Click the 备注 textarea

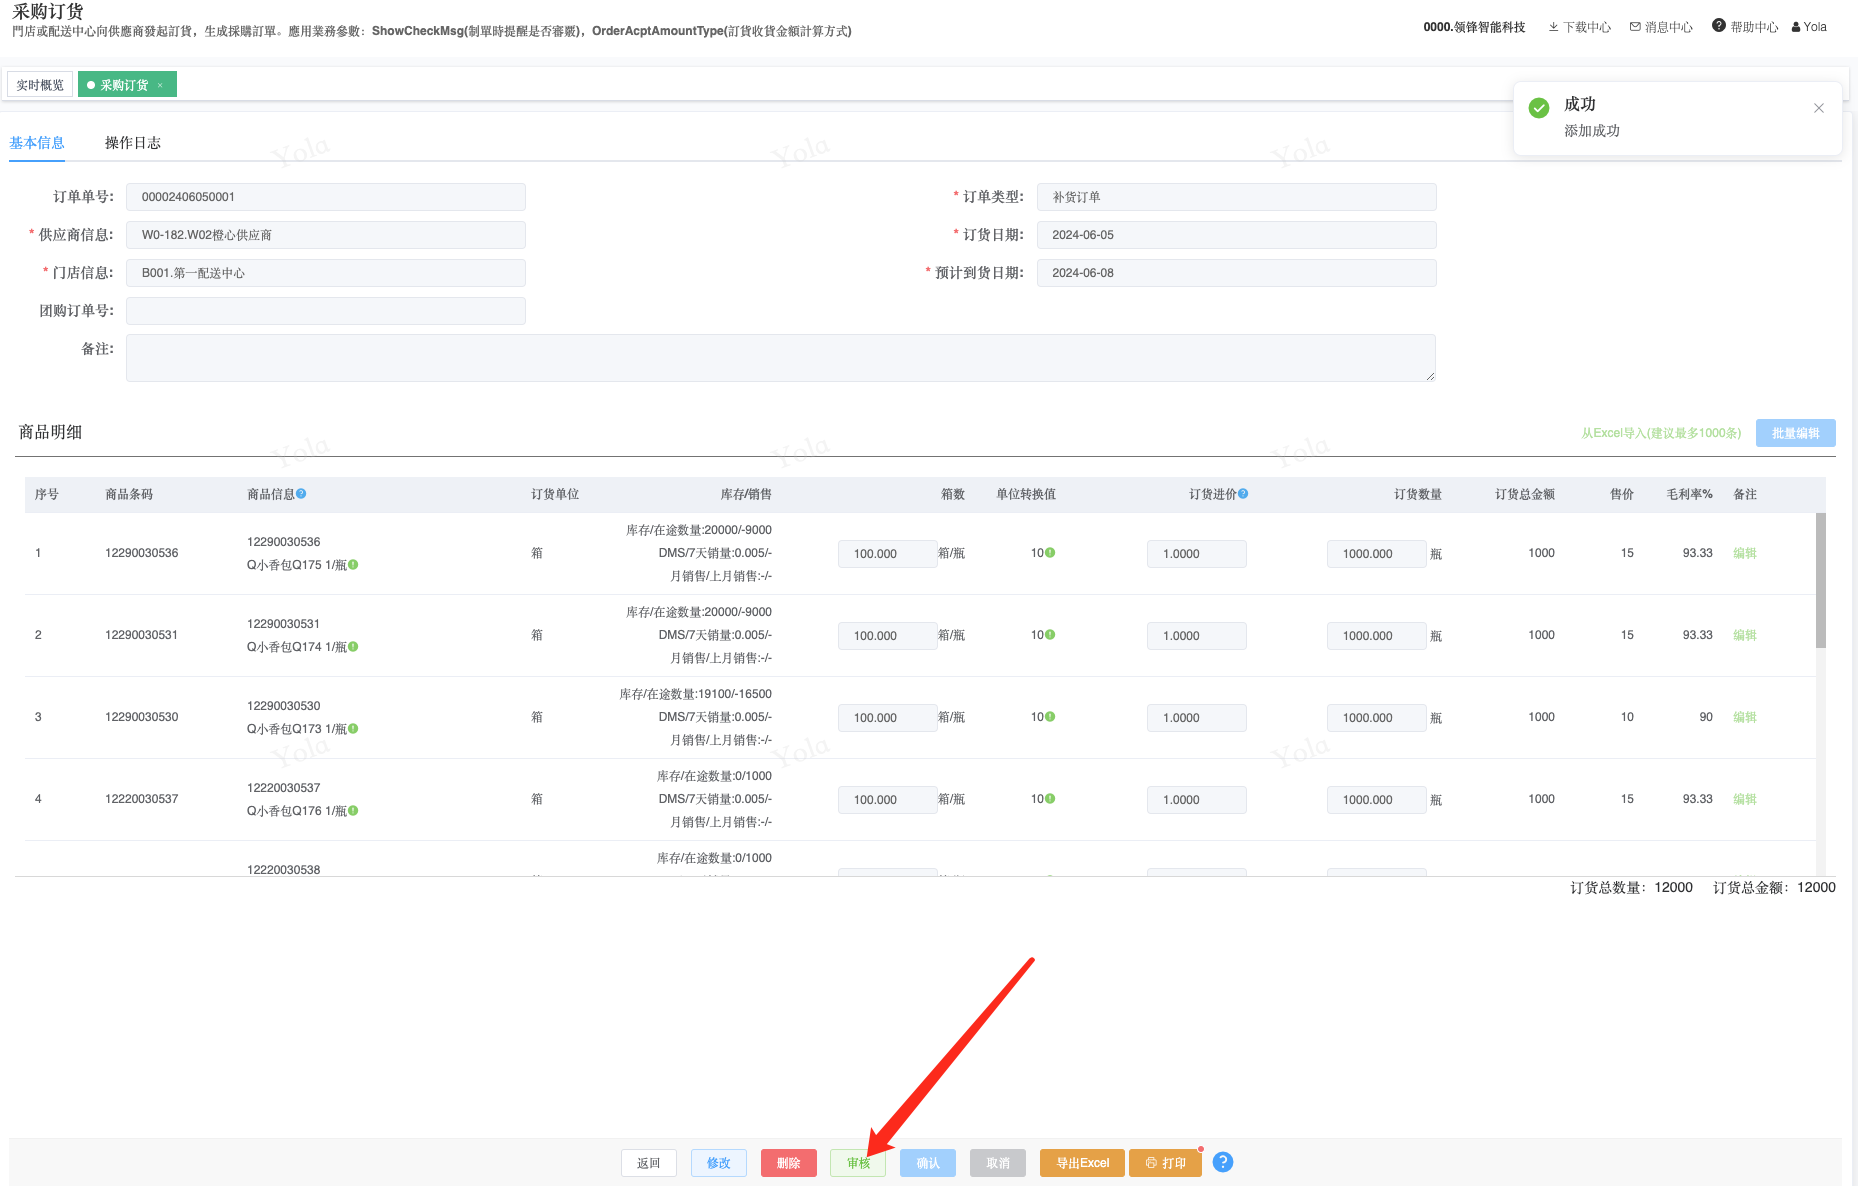click(781, 358)
